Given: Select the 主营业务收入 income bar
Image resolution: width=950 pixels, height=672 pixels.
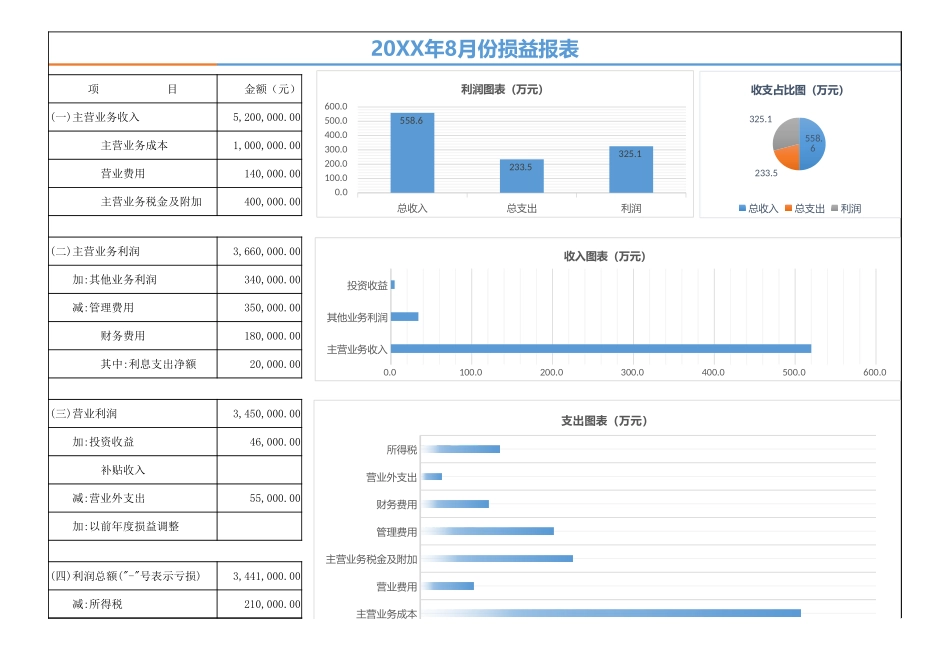Looking at the screenshot, I should click(x=601, y=348).
